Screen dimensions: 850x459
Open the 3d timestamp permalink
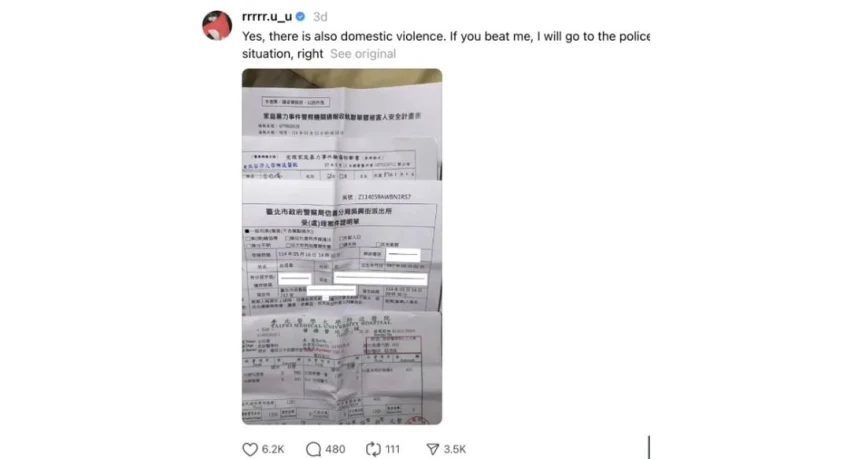[320, 17]
